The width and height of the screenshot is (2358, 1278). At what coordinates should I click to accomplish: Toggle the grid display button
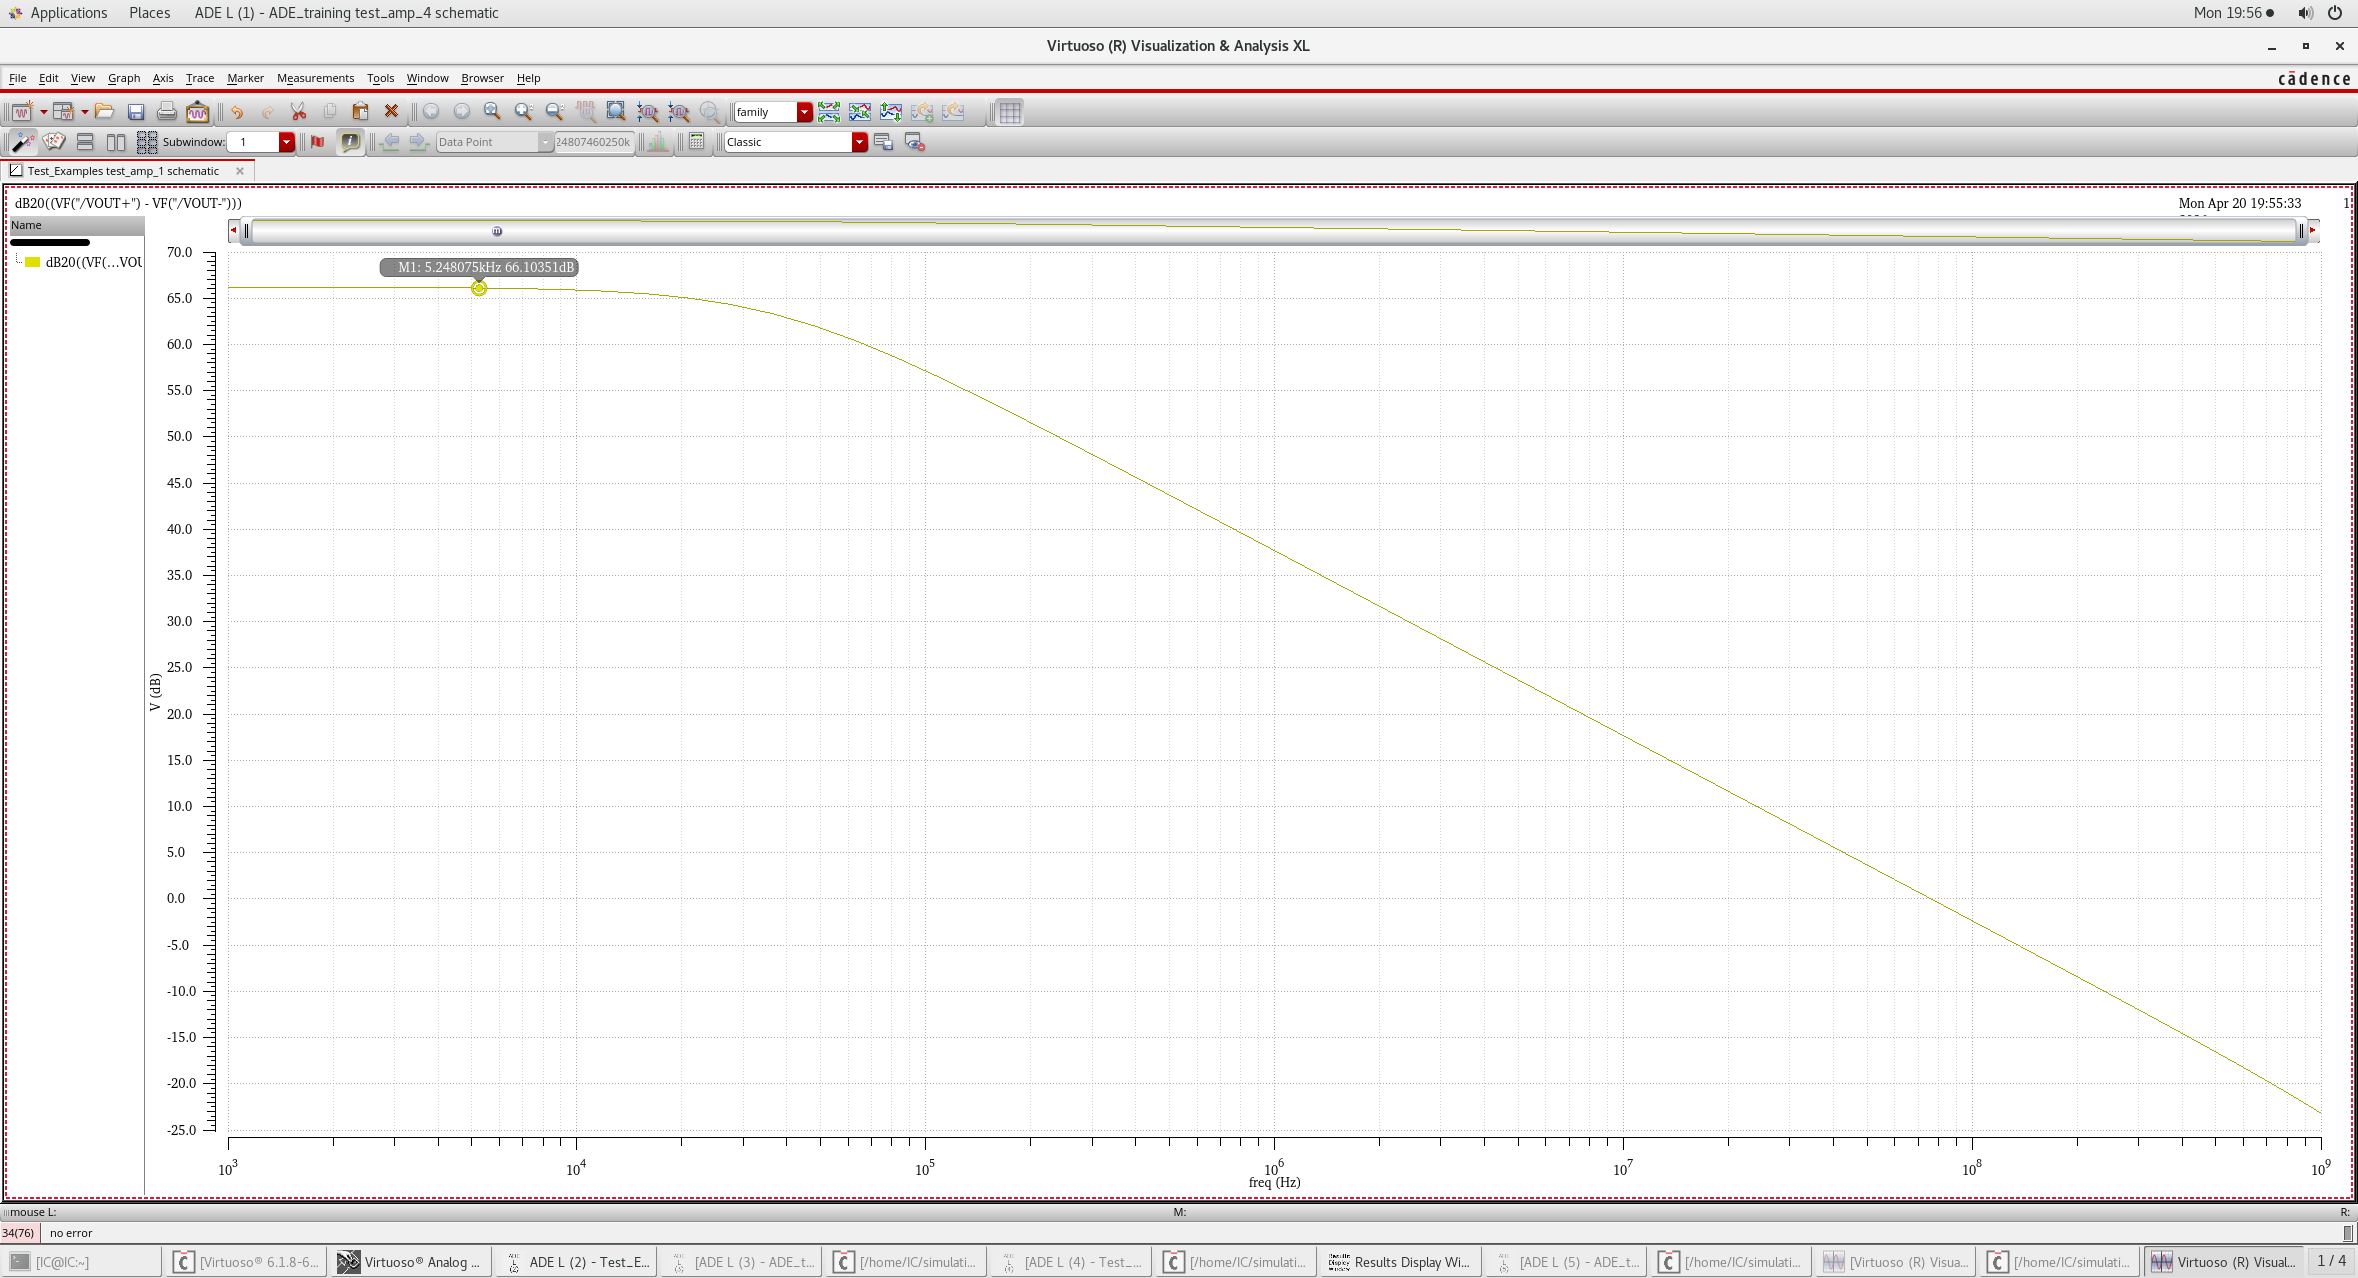click(x=1010, y=112)
